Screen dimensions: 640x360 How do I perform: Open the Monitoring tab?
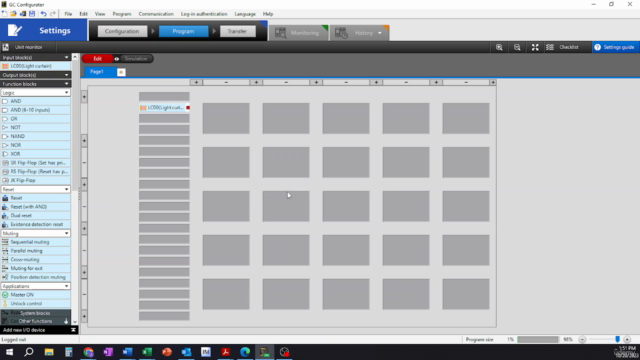pos(299,33)
